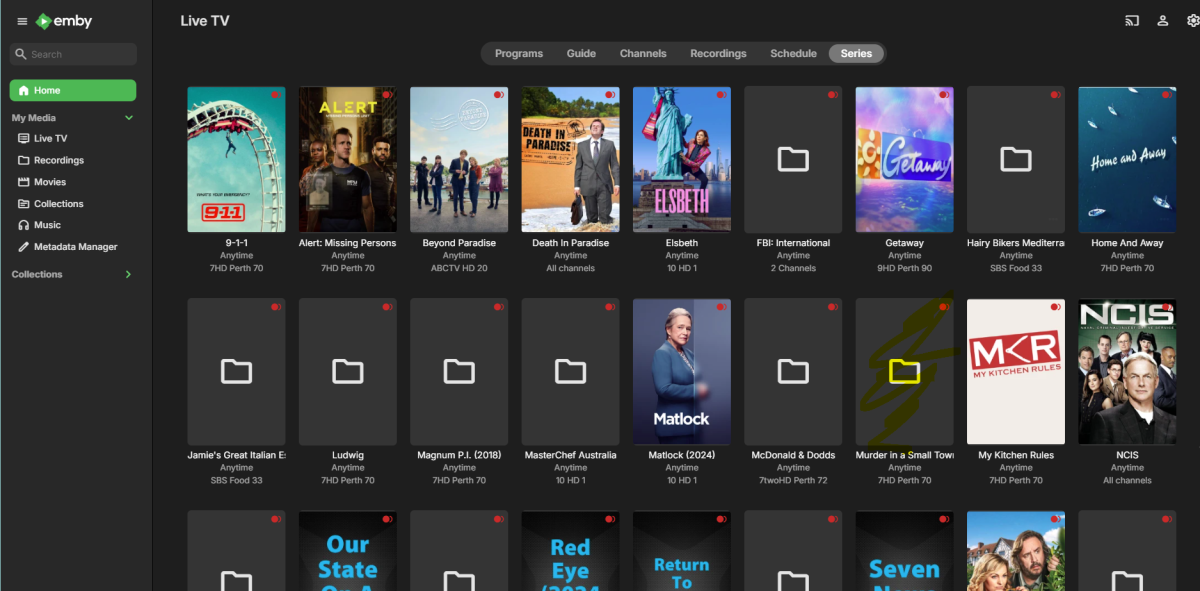The height and width of the screenshot is (591, 1200).
Task: Open the Elsbeth series poster
Action: 682,160
